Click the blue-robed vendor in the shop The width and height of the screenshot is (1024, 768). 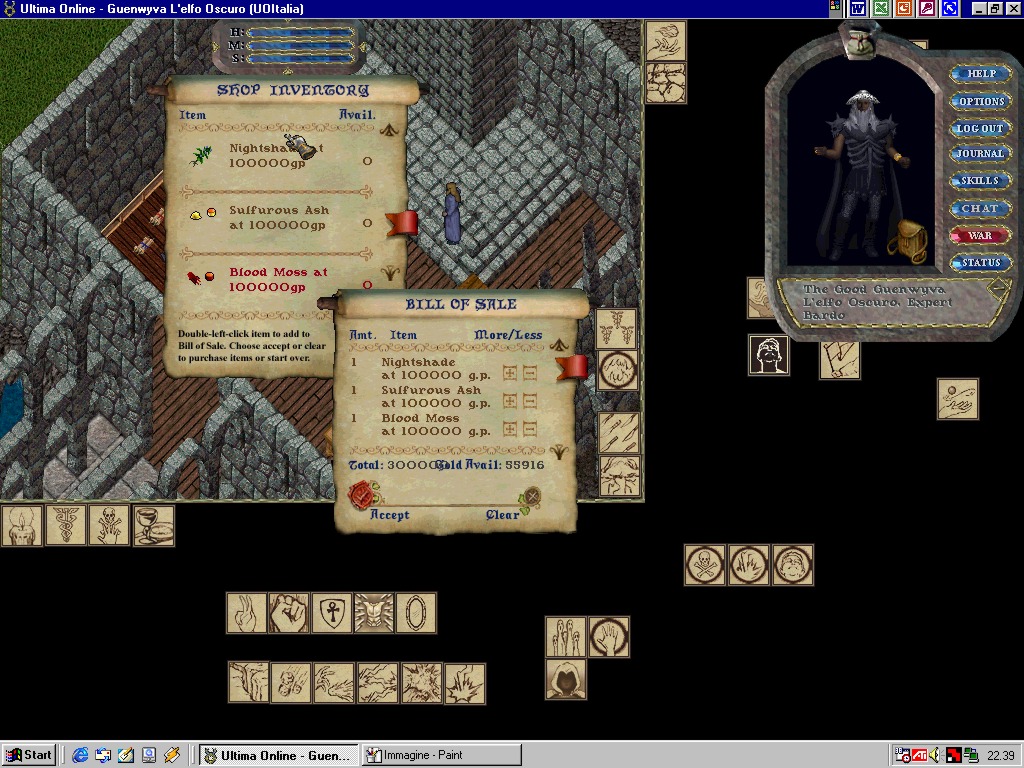453,214
